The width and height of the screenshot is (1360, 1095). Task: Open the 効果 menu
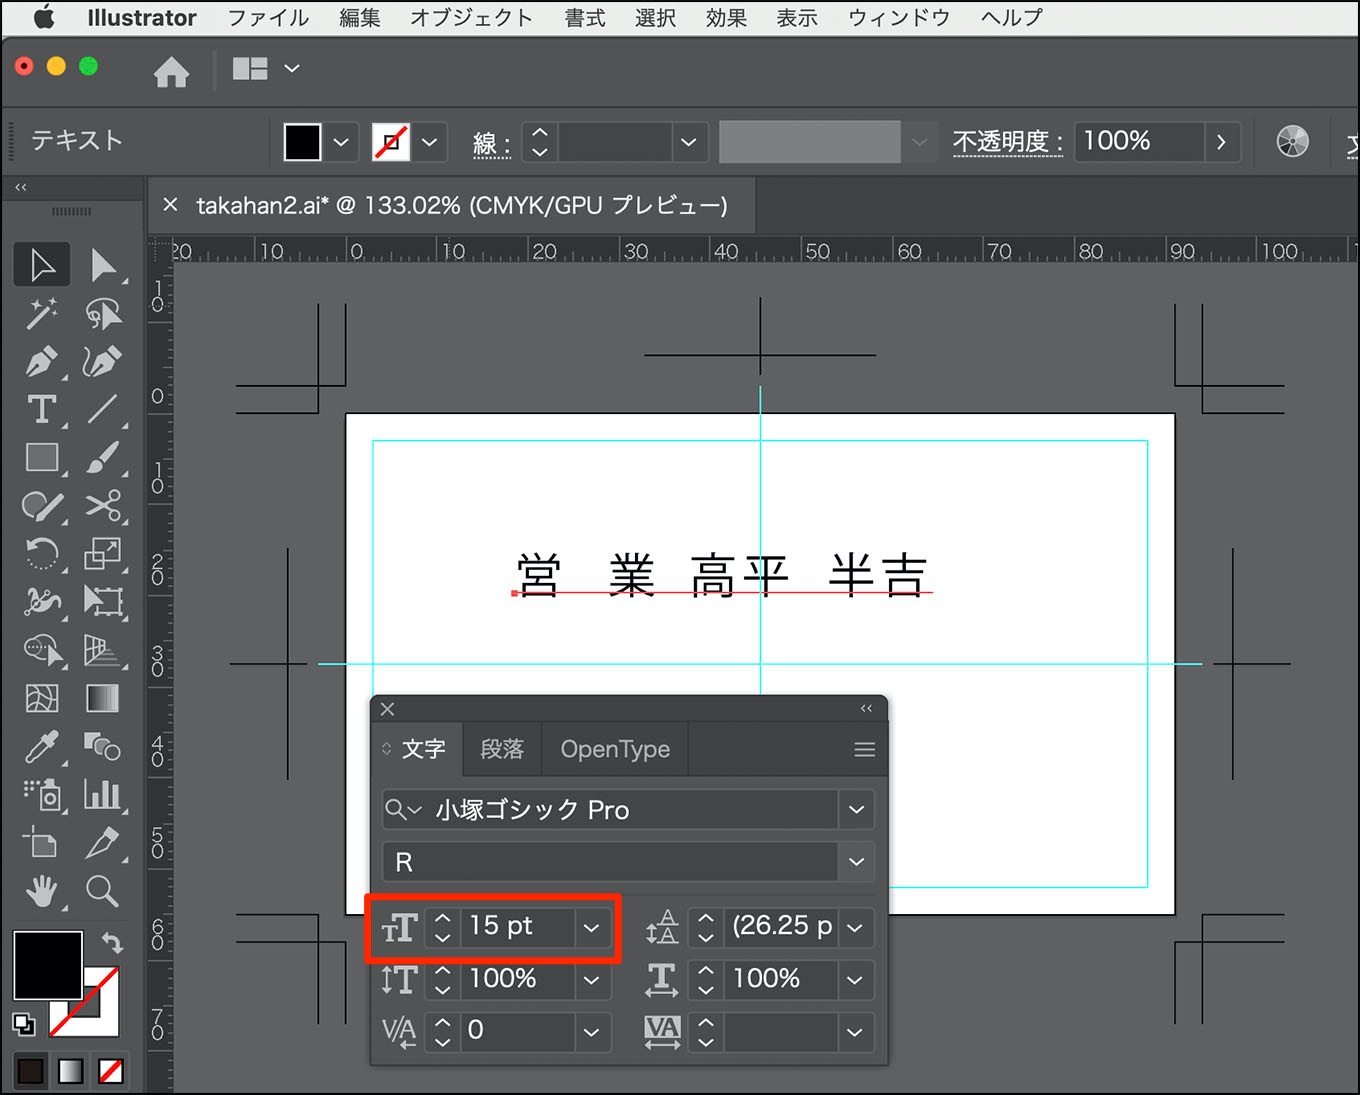726,18
